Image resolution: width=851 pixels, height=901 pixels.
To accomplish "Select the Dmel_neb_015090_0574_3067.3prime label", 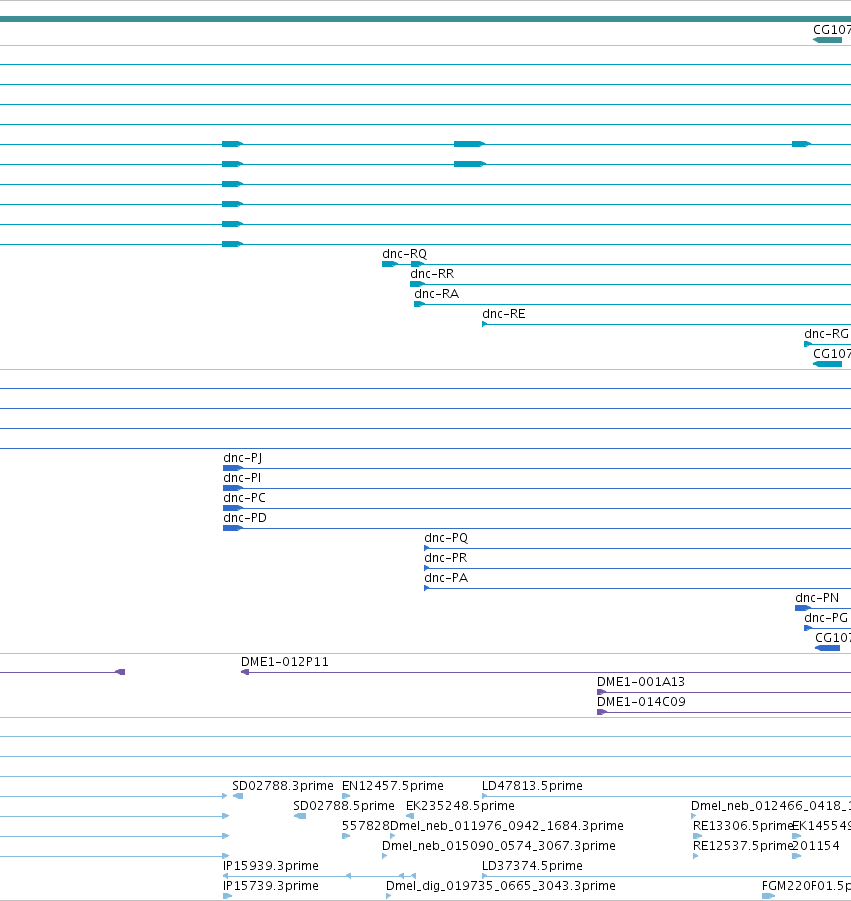I will pos(499,846).
